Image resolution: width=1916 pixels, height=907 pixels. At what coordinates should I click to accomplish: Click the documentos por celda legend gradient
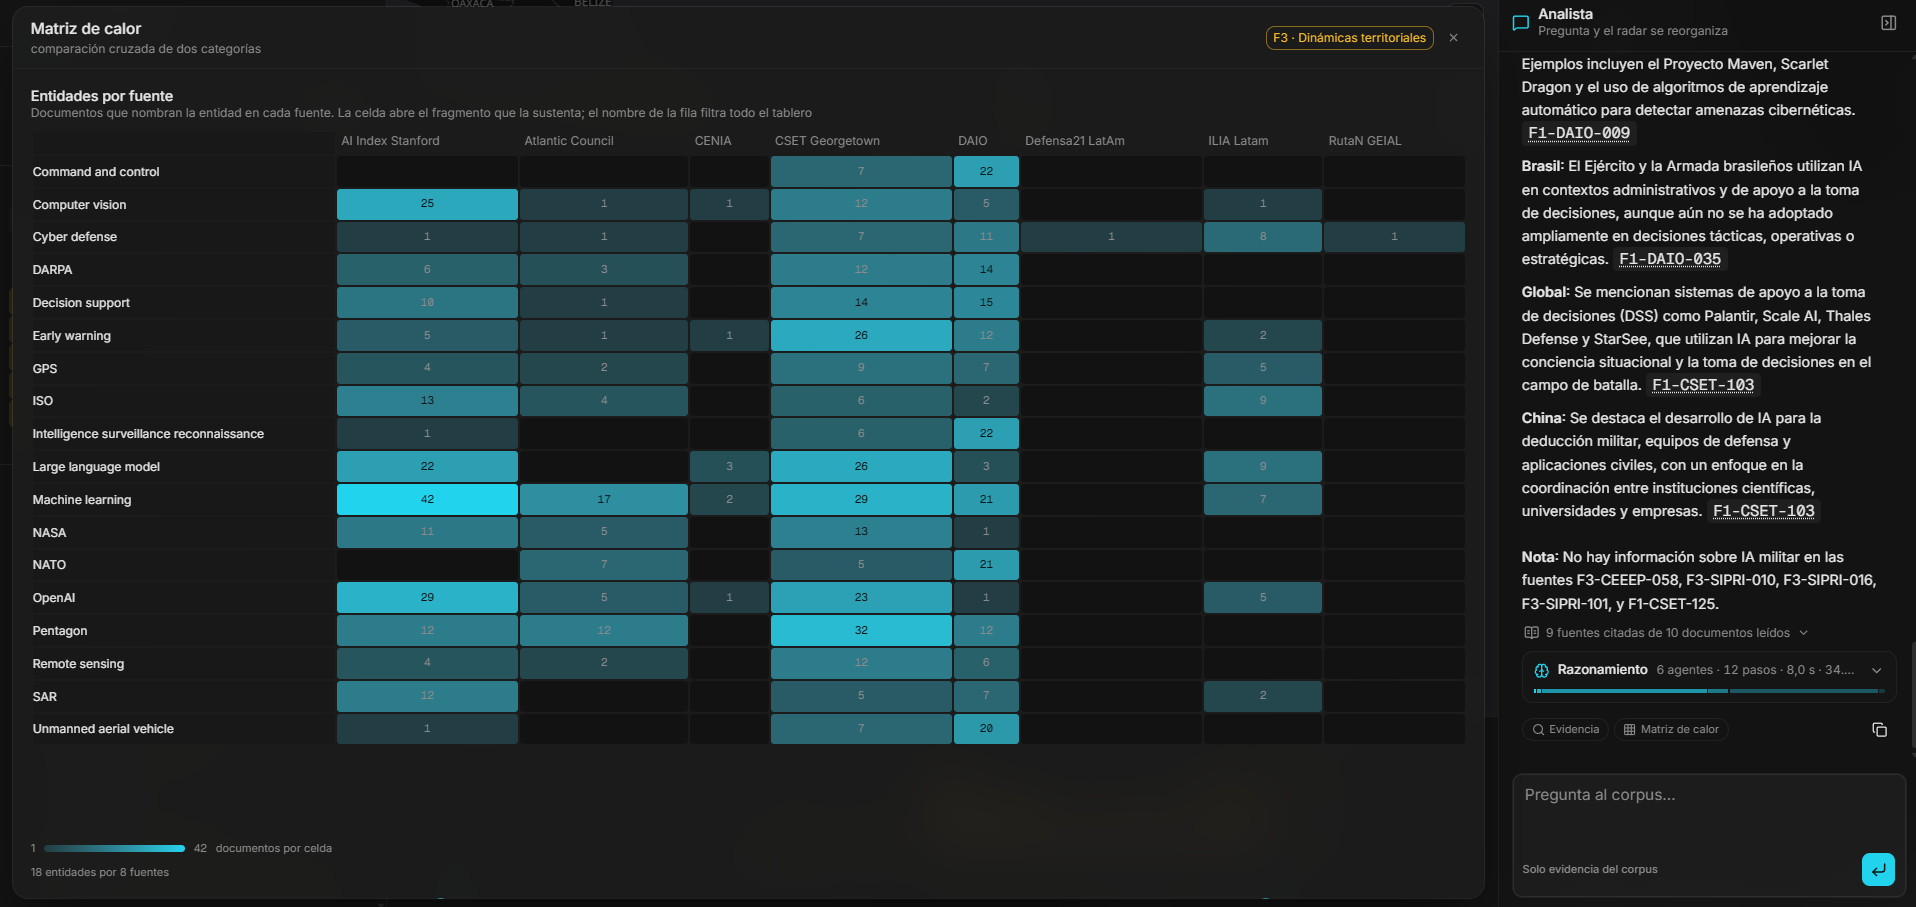click(114, 848)
